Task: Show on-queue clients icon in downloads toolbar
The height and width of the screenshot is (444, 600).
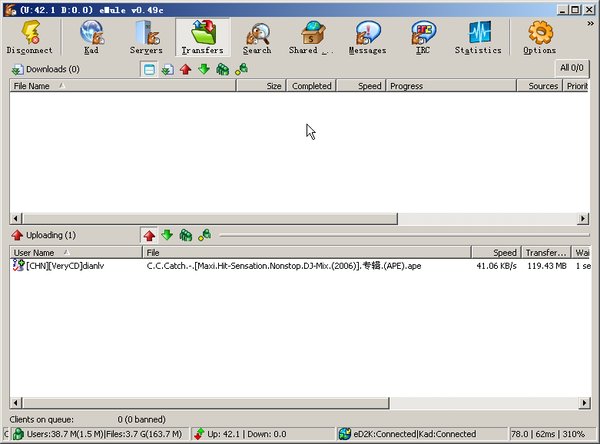Action: (222, 69)
